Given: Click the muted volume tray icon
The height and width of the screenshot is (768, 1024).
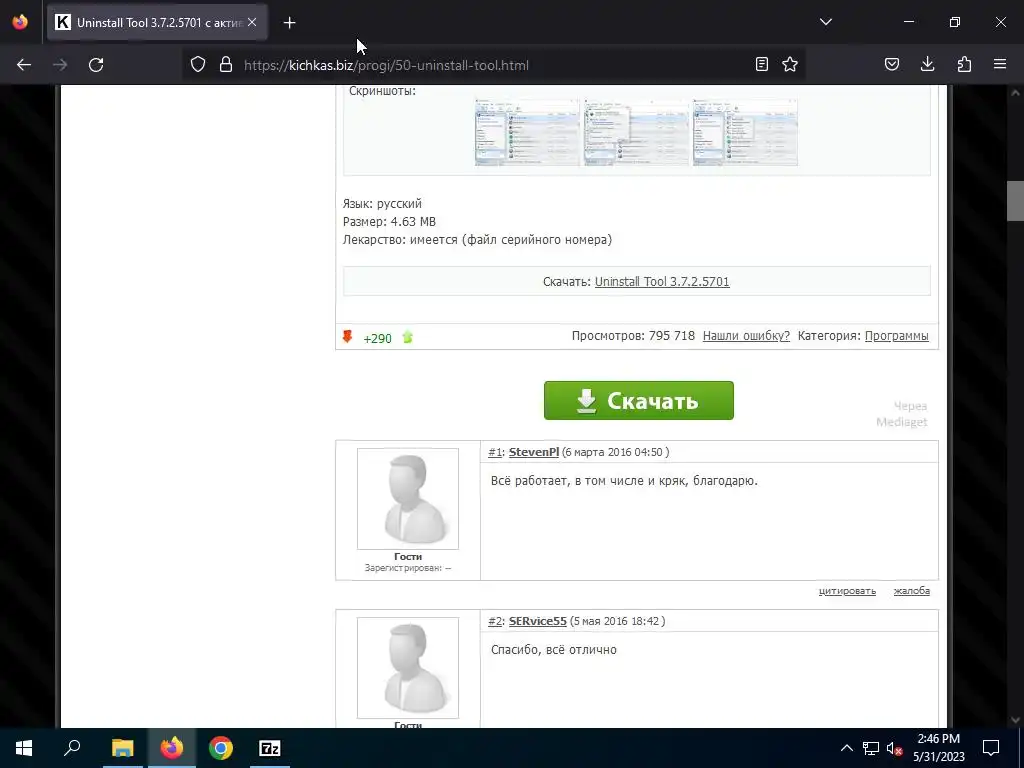Looking at the screenshot, I should pos(894,748).
